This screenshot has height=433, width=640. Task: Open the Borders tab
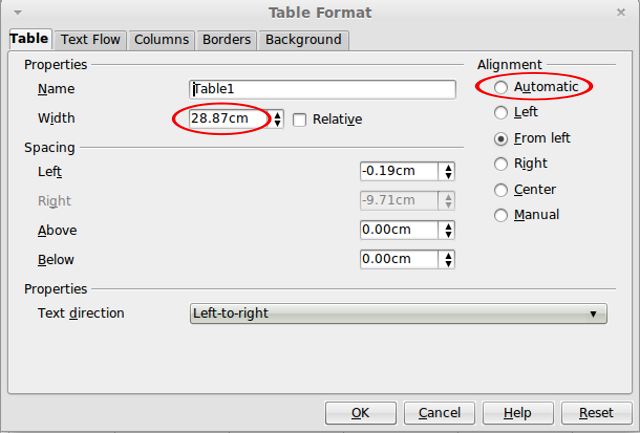point(226,40)
